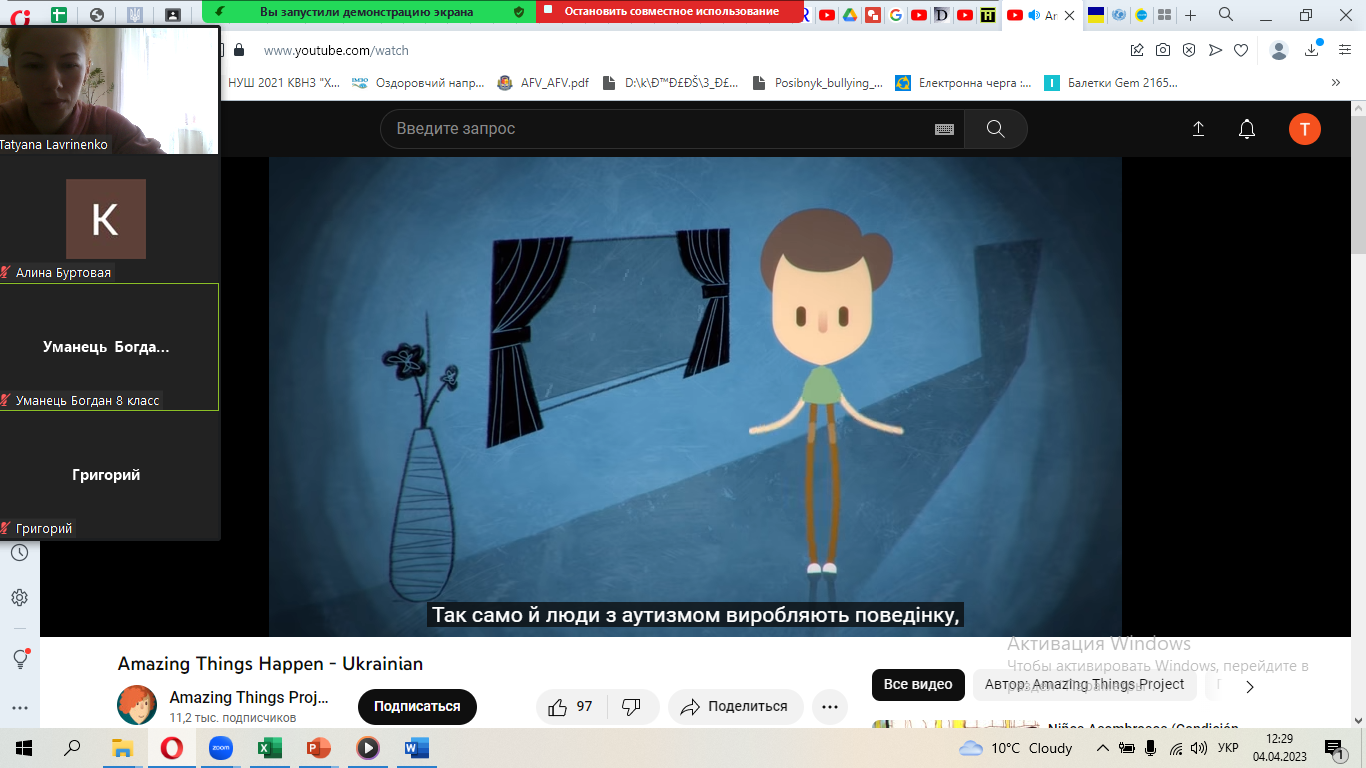
Task: Click the YouTube upload video icon
Action: pyautogui.click(x=1198, y=129)
